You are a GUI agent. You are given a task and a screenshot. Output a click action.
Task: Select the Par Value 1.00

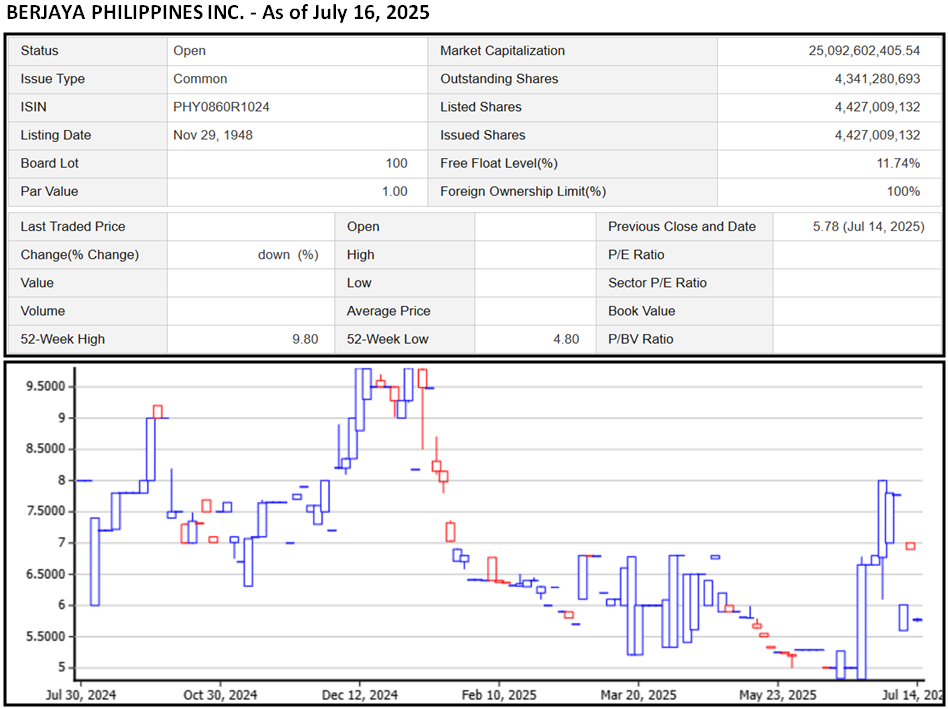pyautogui.click(x=395, y=191)
